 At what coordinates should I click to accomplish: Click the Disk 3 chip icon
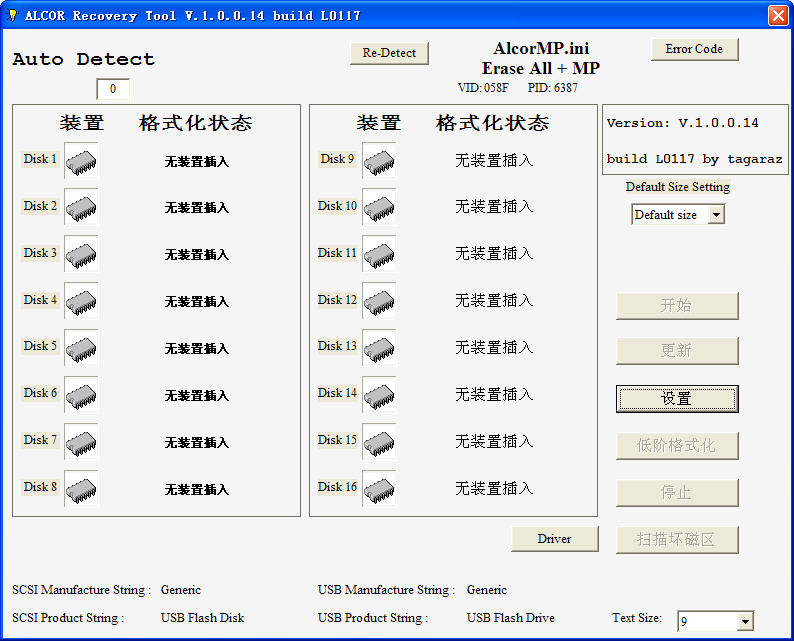(81, 254)
